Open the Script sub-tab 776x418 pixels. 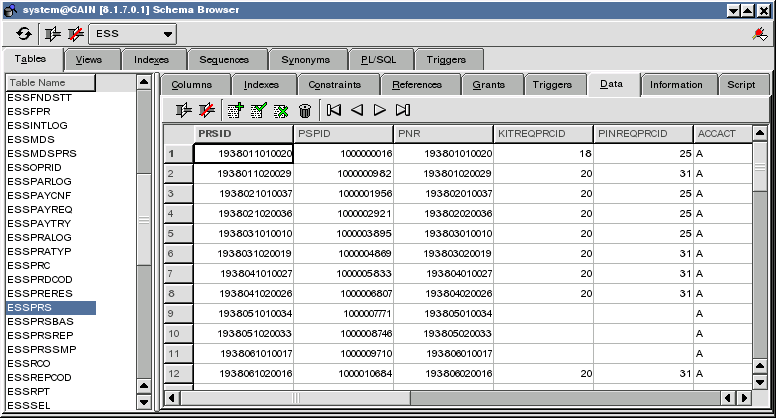pyautogui.click(x=741, y=85)
